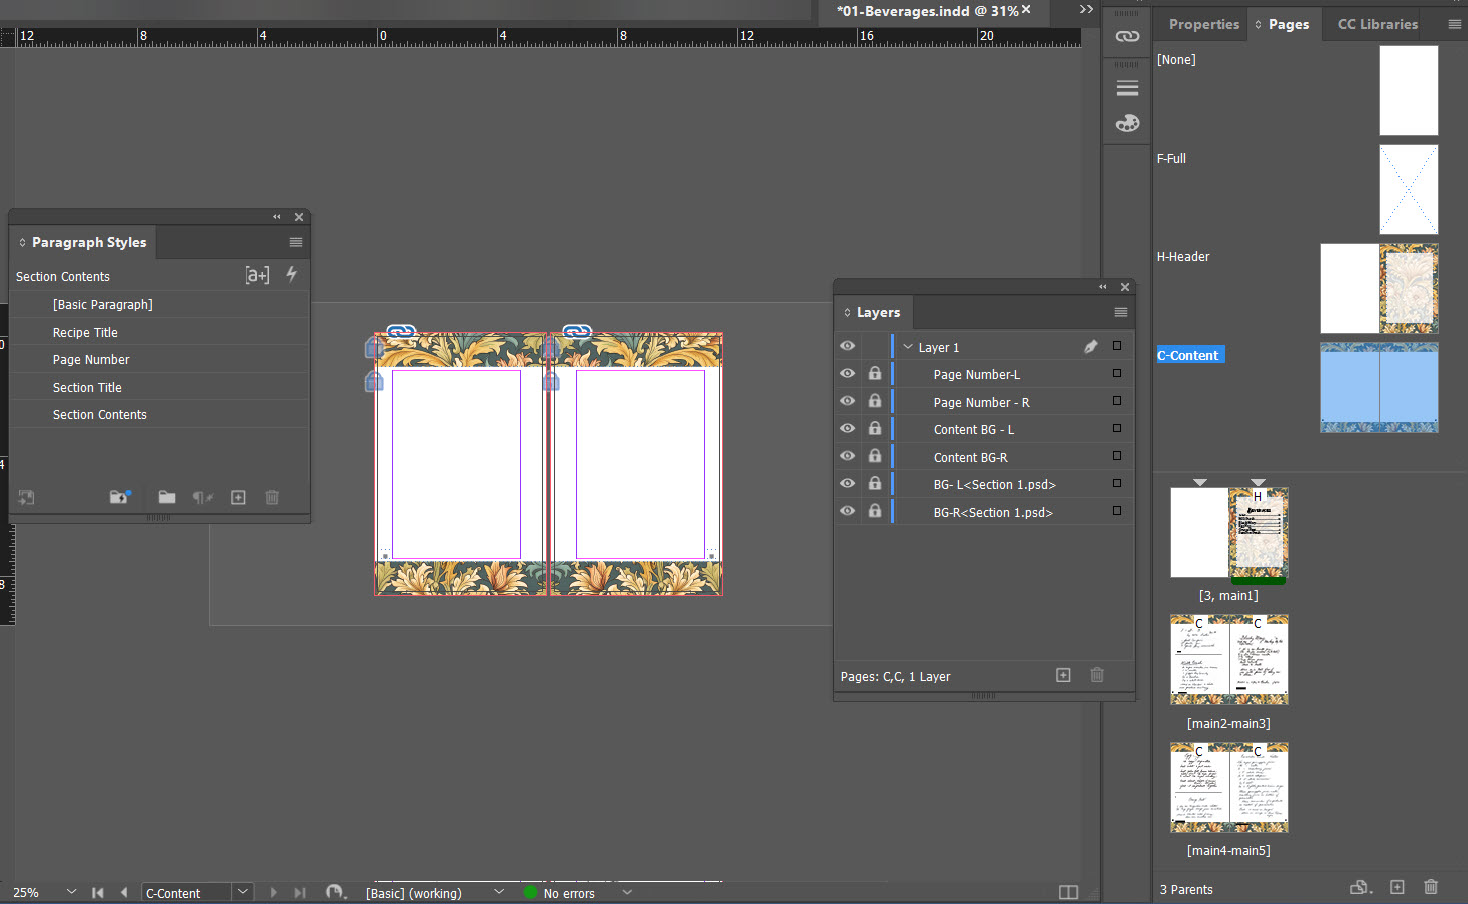Open the zoom level dropdown at bottom left
The height and width of the screenshot is (904, 1468).
[70, 892]
